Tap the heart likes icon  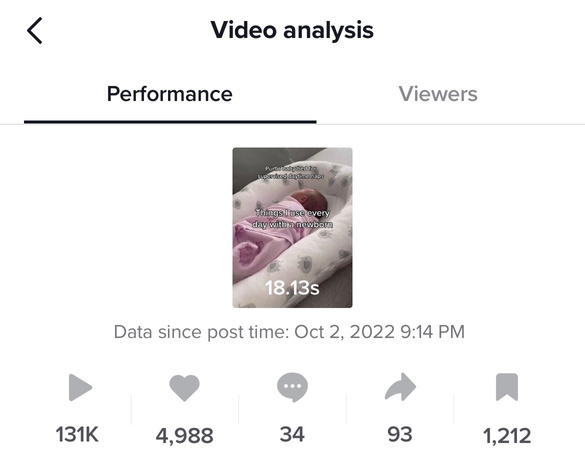pyautogui.click(x=184, y=388)
